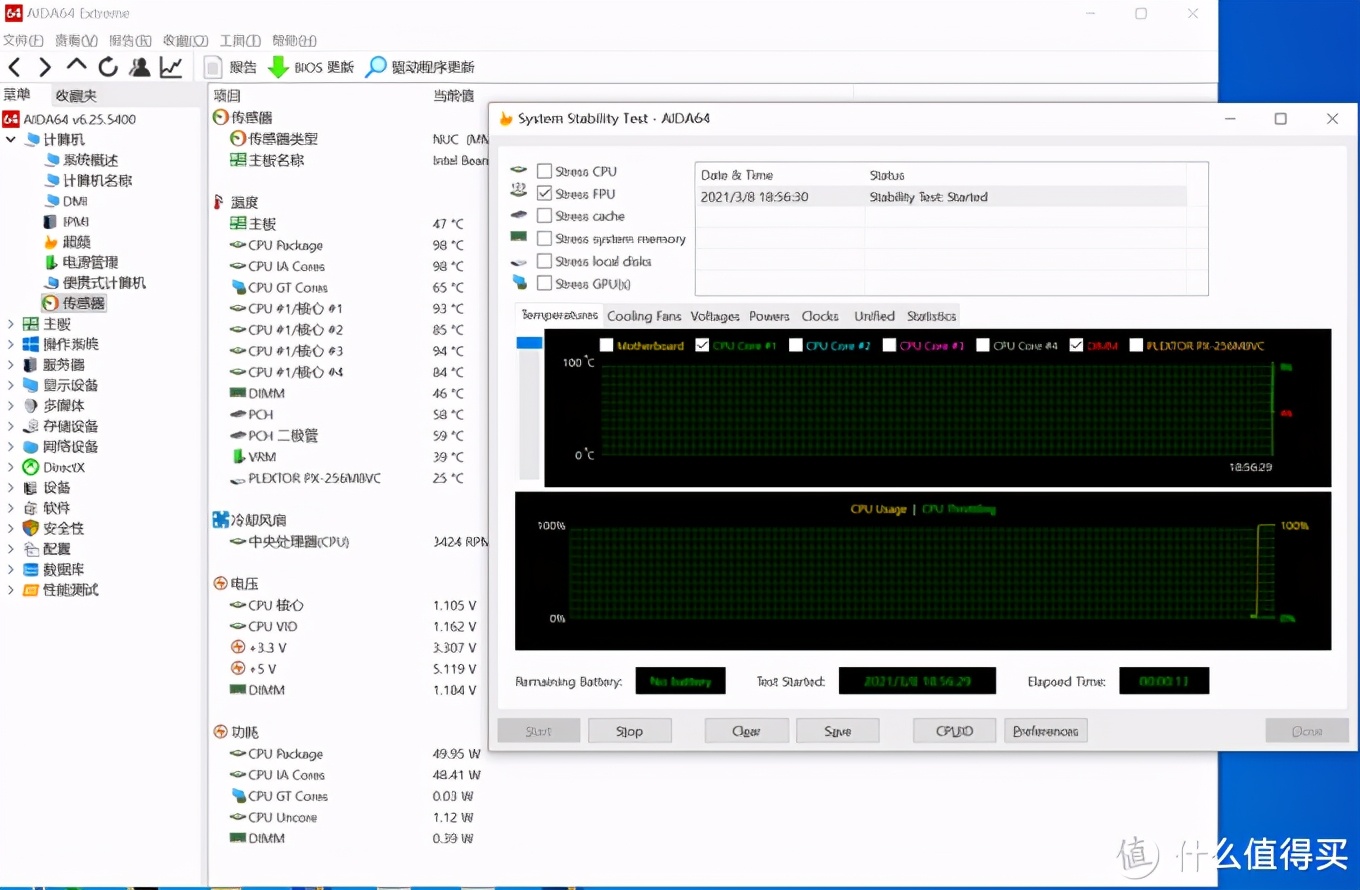Expand the 存储设备 tree node

11,426
